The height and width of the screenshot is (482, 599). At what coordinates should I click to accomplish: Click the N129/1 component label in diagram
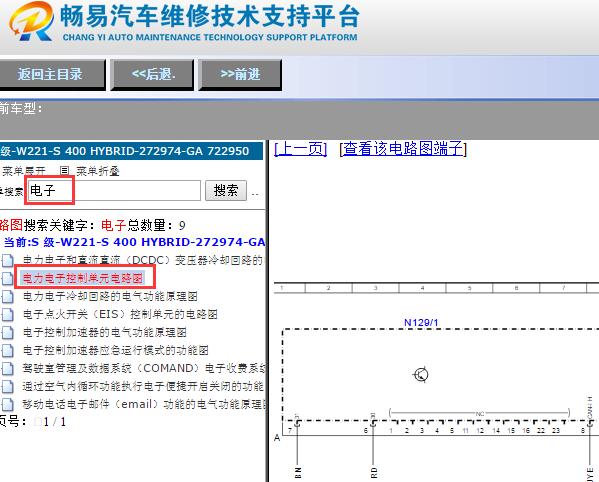point(421,323)
